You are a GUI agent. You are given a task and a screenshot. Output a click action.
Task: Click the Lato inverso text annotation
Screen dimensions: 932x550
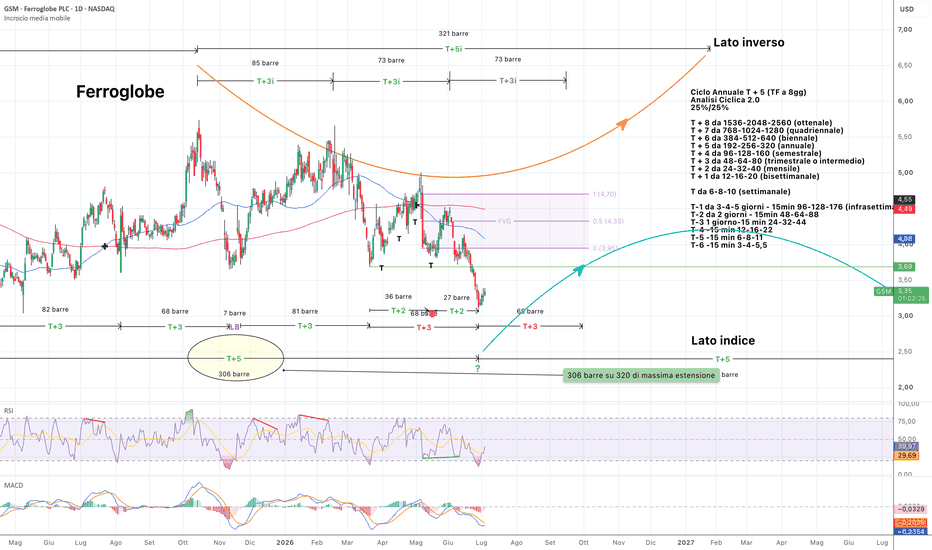click(748, 42)
